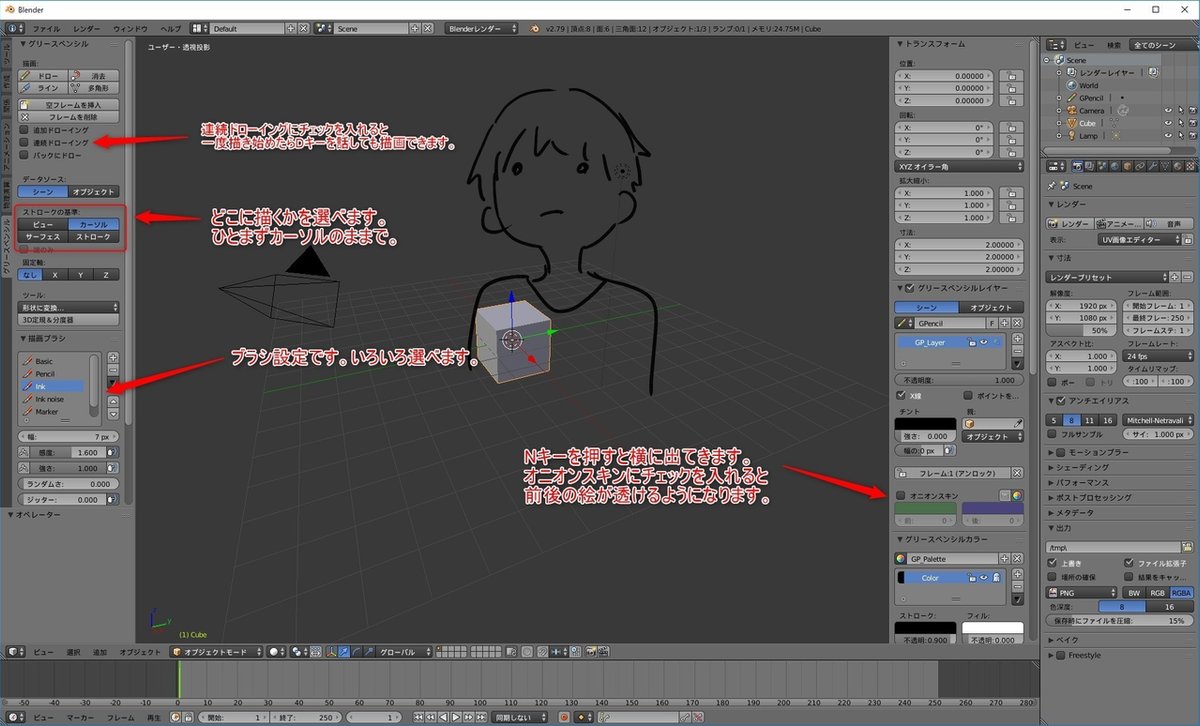Click the timeline play button

[x=455, y=717]
